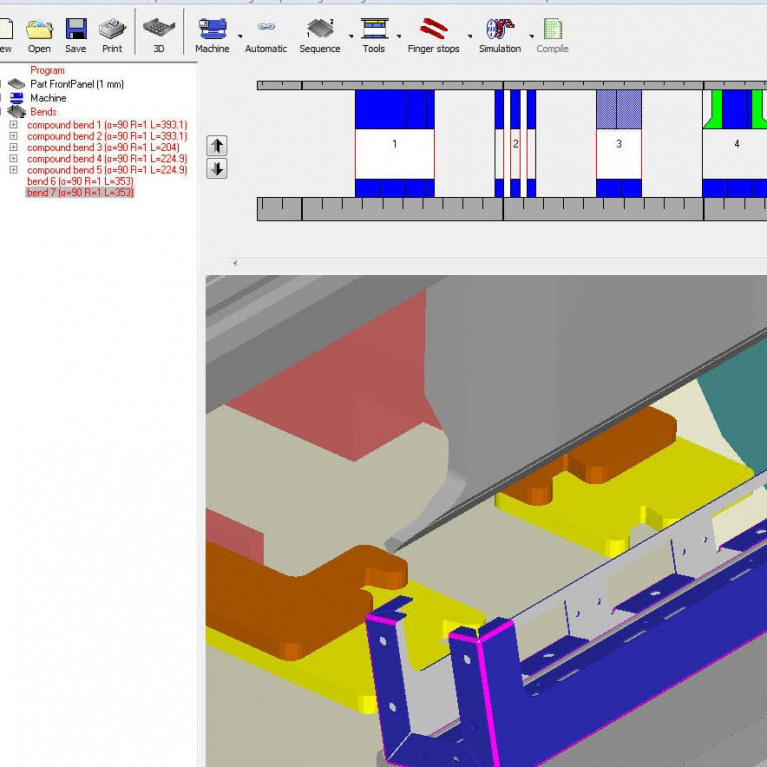Print using the Print toolbar icon

(112, 30)
